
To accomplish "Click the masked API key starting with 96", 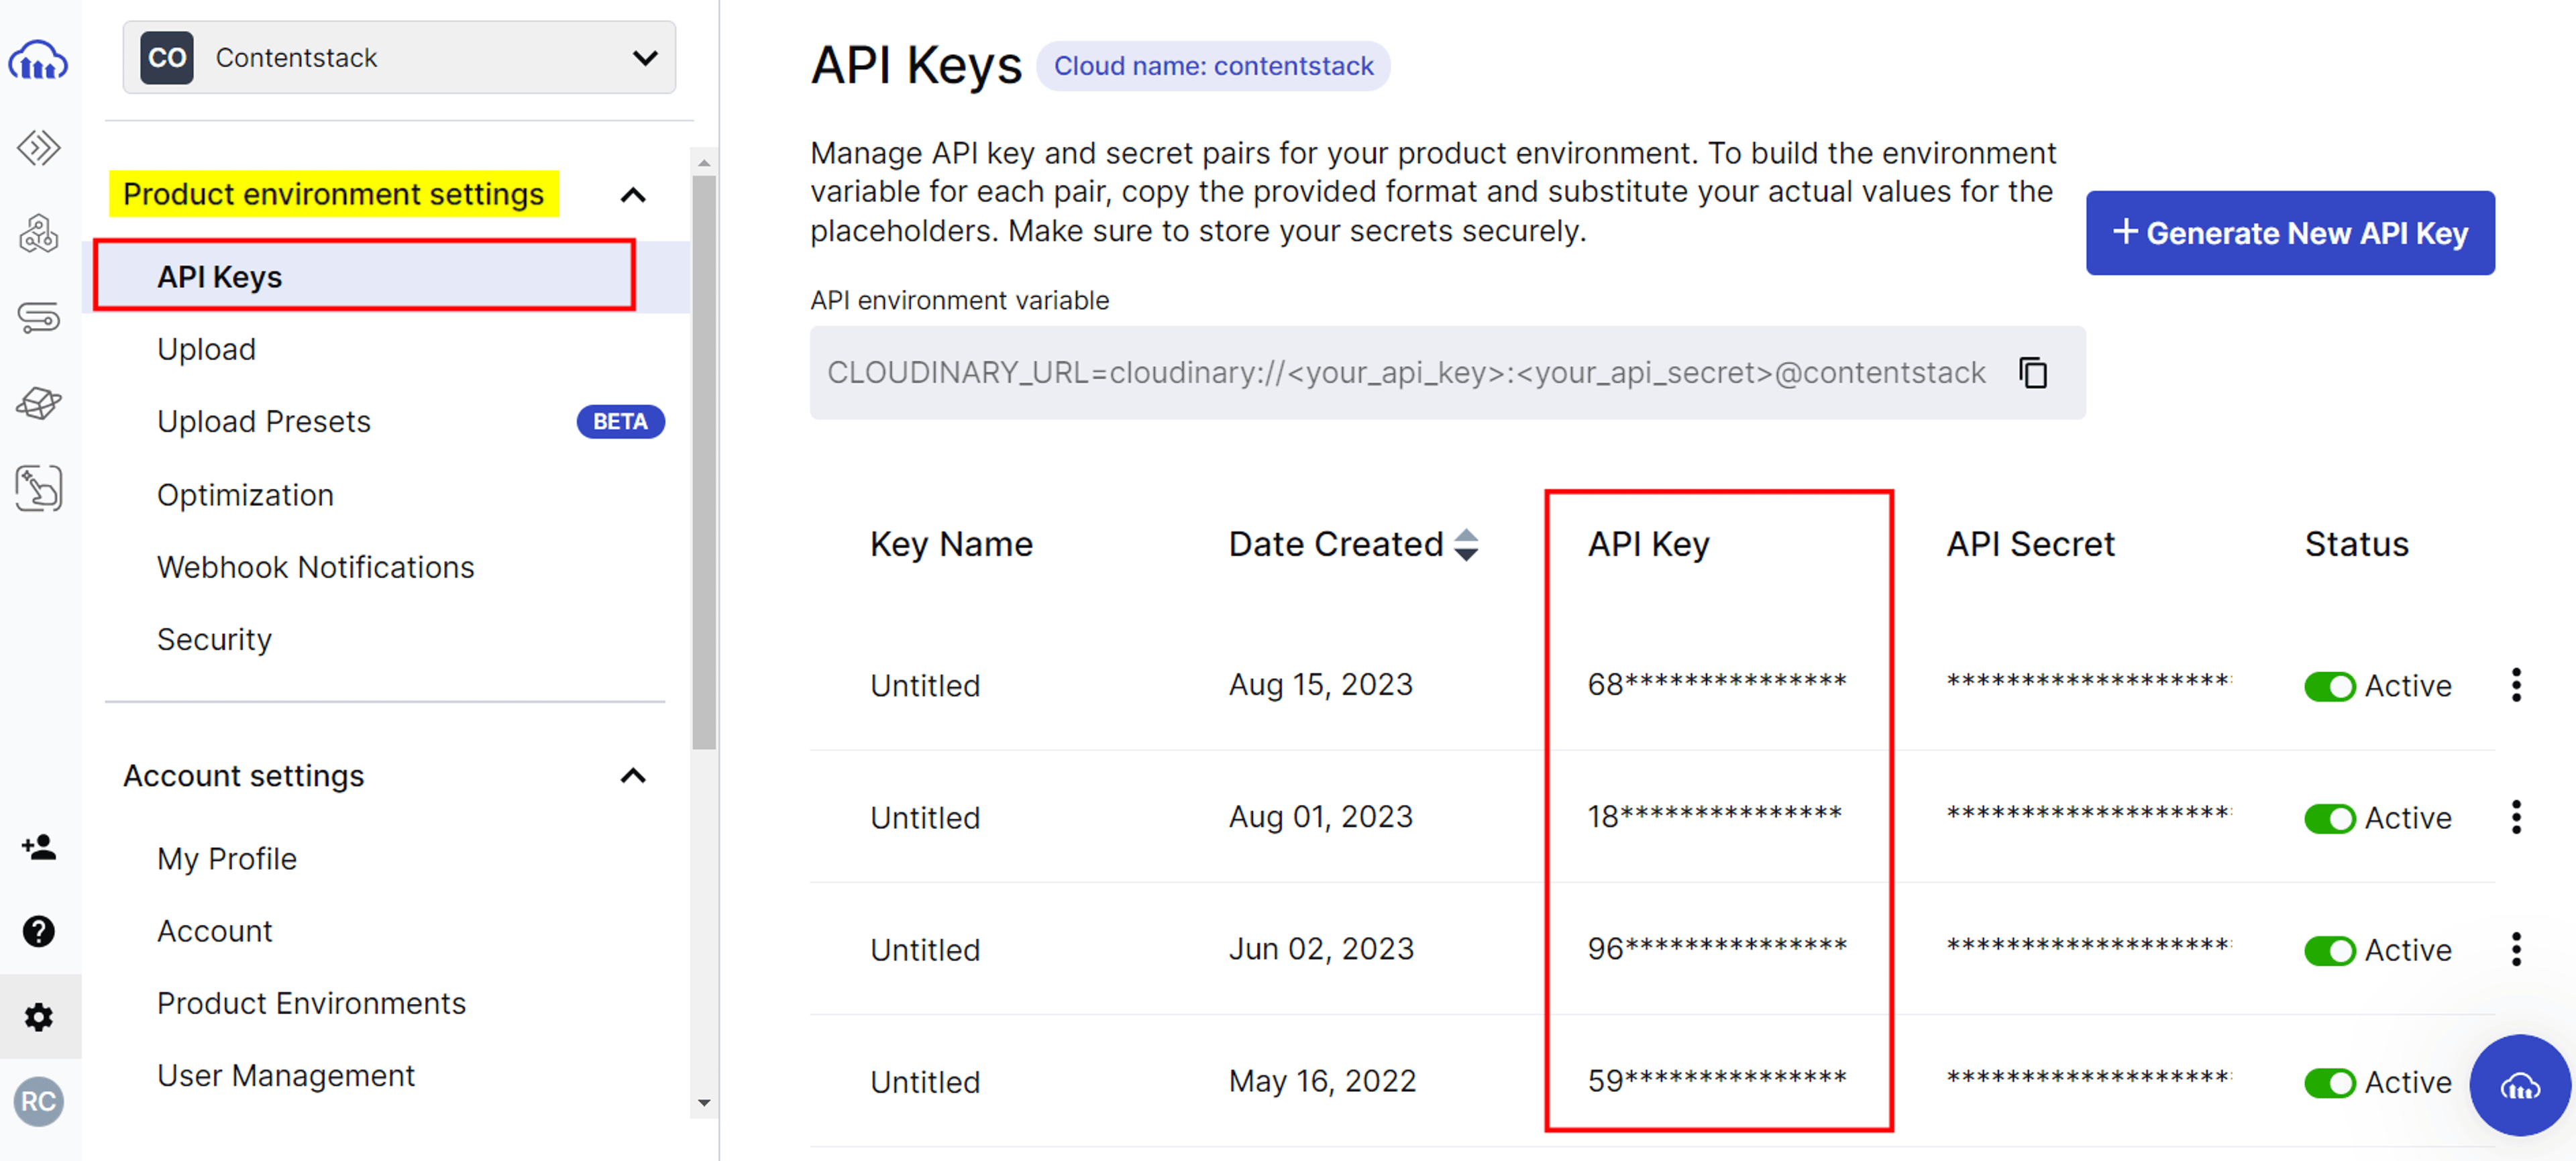I will tap(1717, 948).
